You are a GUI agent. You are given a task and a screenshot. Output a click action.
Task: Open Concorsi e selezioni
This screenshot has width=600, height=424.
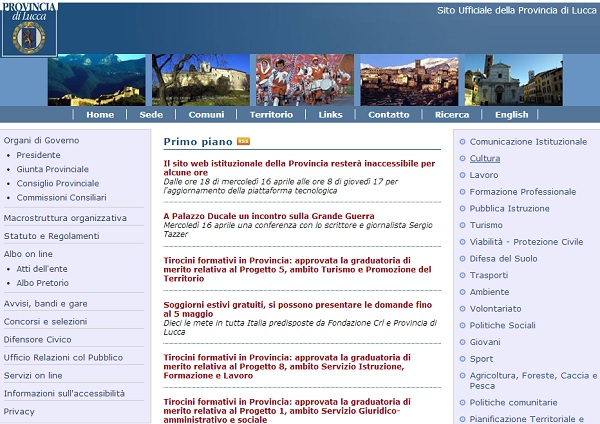tap(45, 322)
